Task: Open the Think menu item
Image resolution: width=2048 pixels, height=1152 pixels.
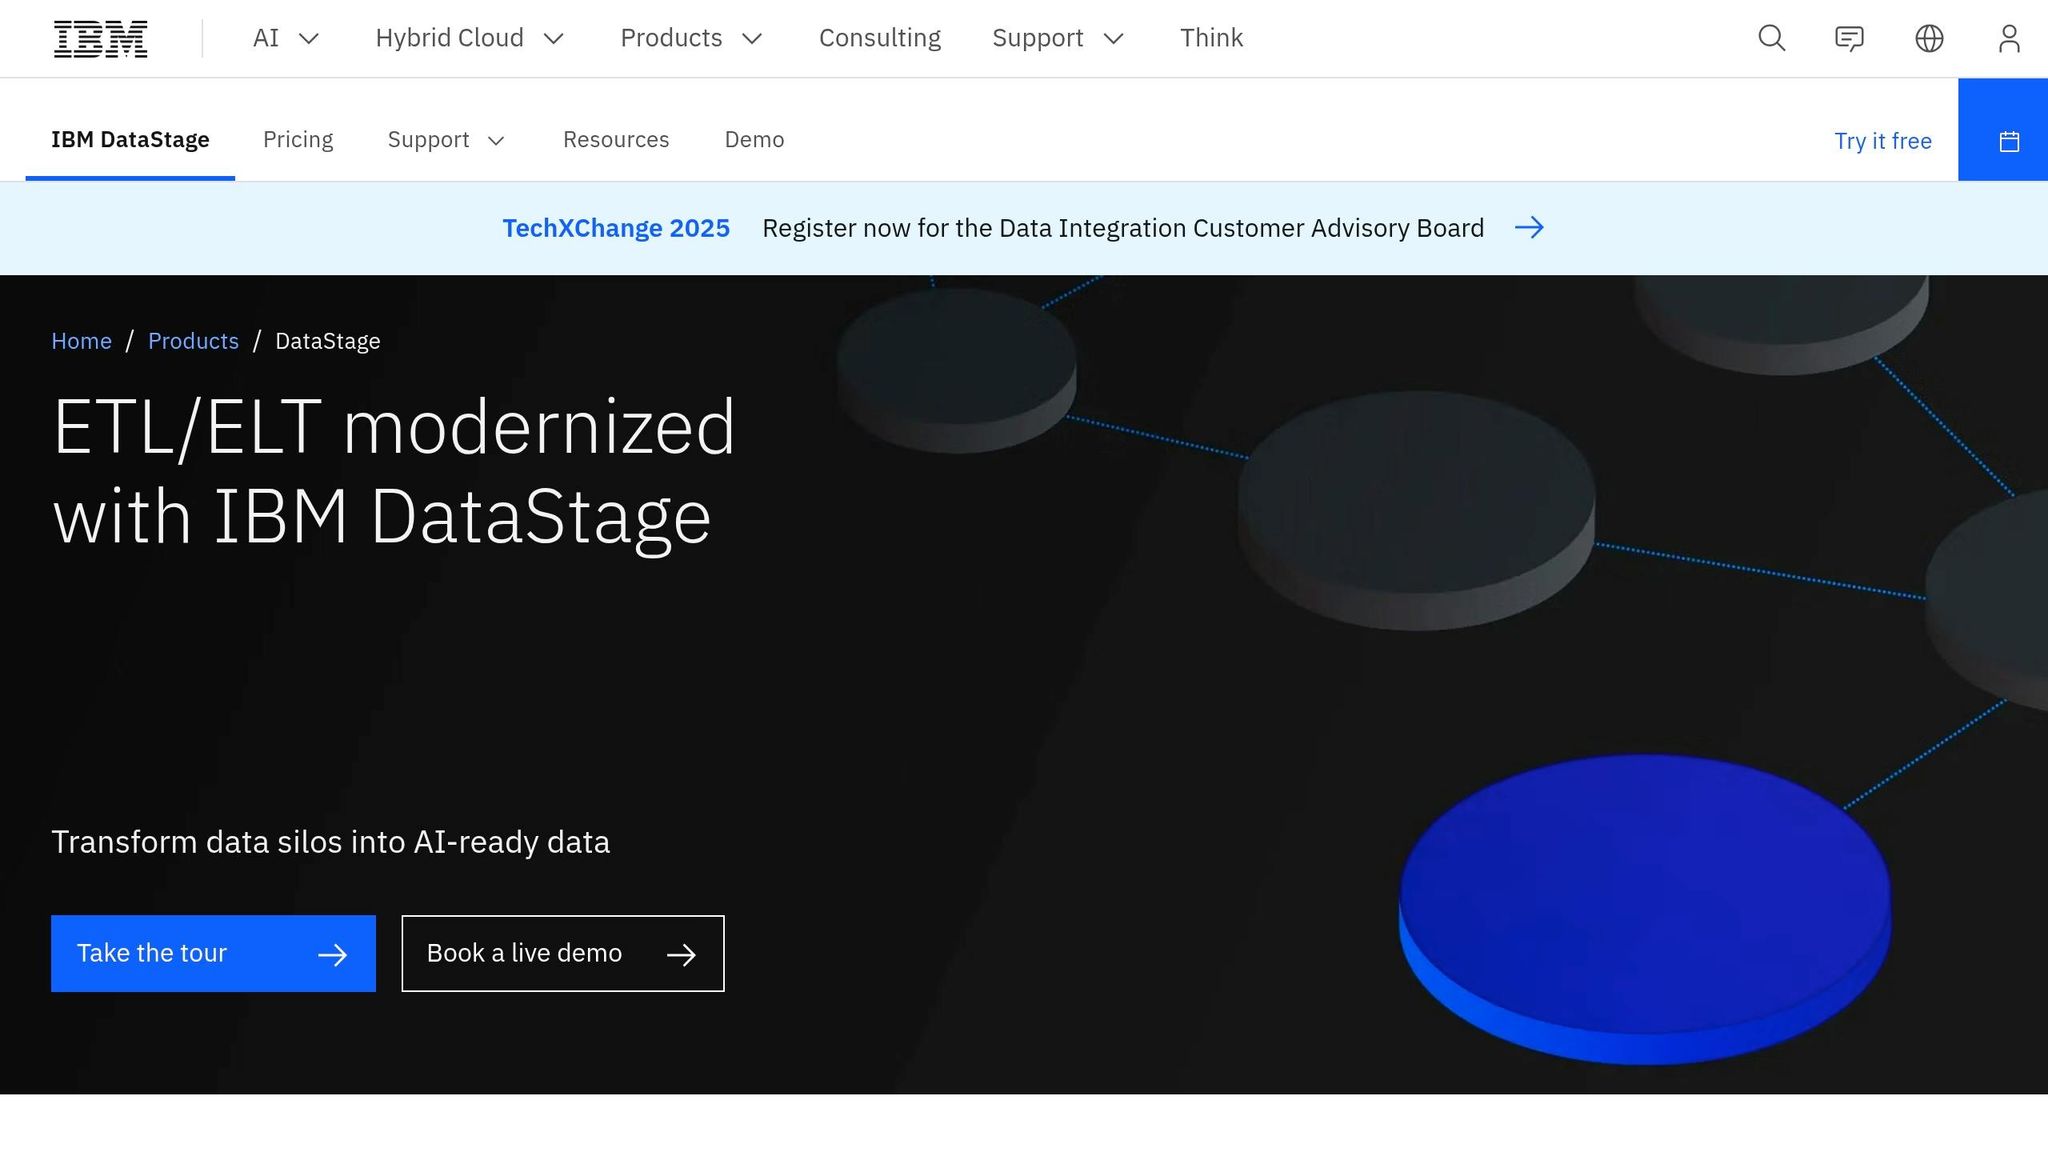Action: (x=1211, y=38)
